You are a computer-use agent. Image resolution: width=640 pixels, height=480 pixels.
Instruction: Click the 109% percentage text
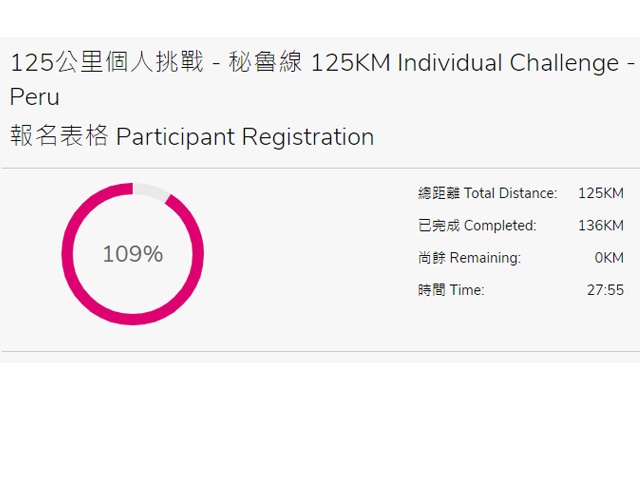click(133, 254)
